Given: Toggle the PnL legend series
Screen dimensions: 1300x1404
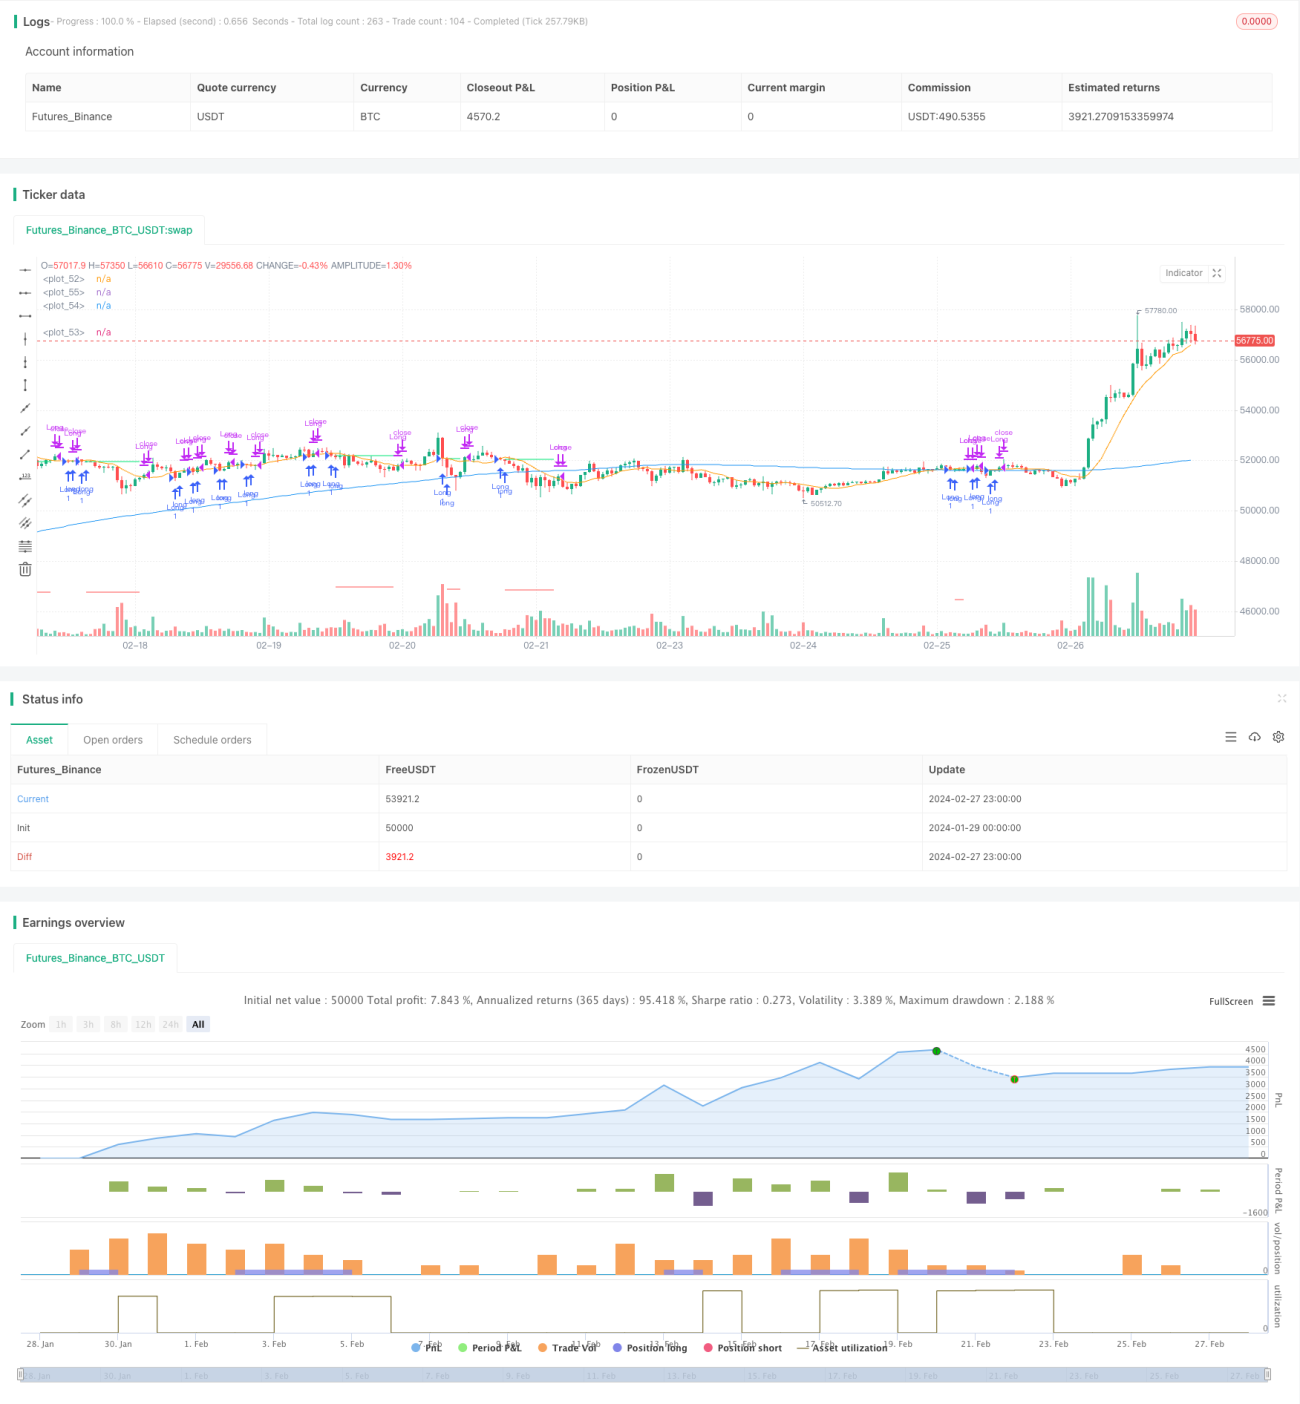Looking at the screenshot, I should 427,1348.
